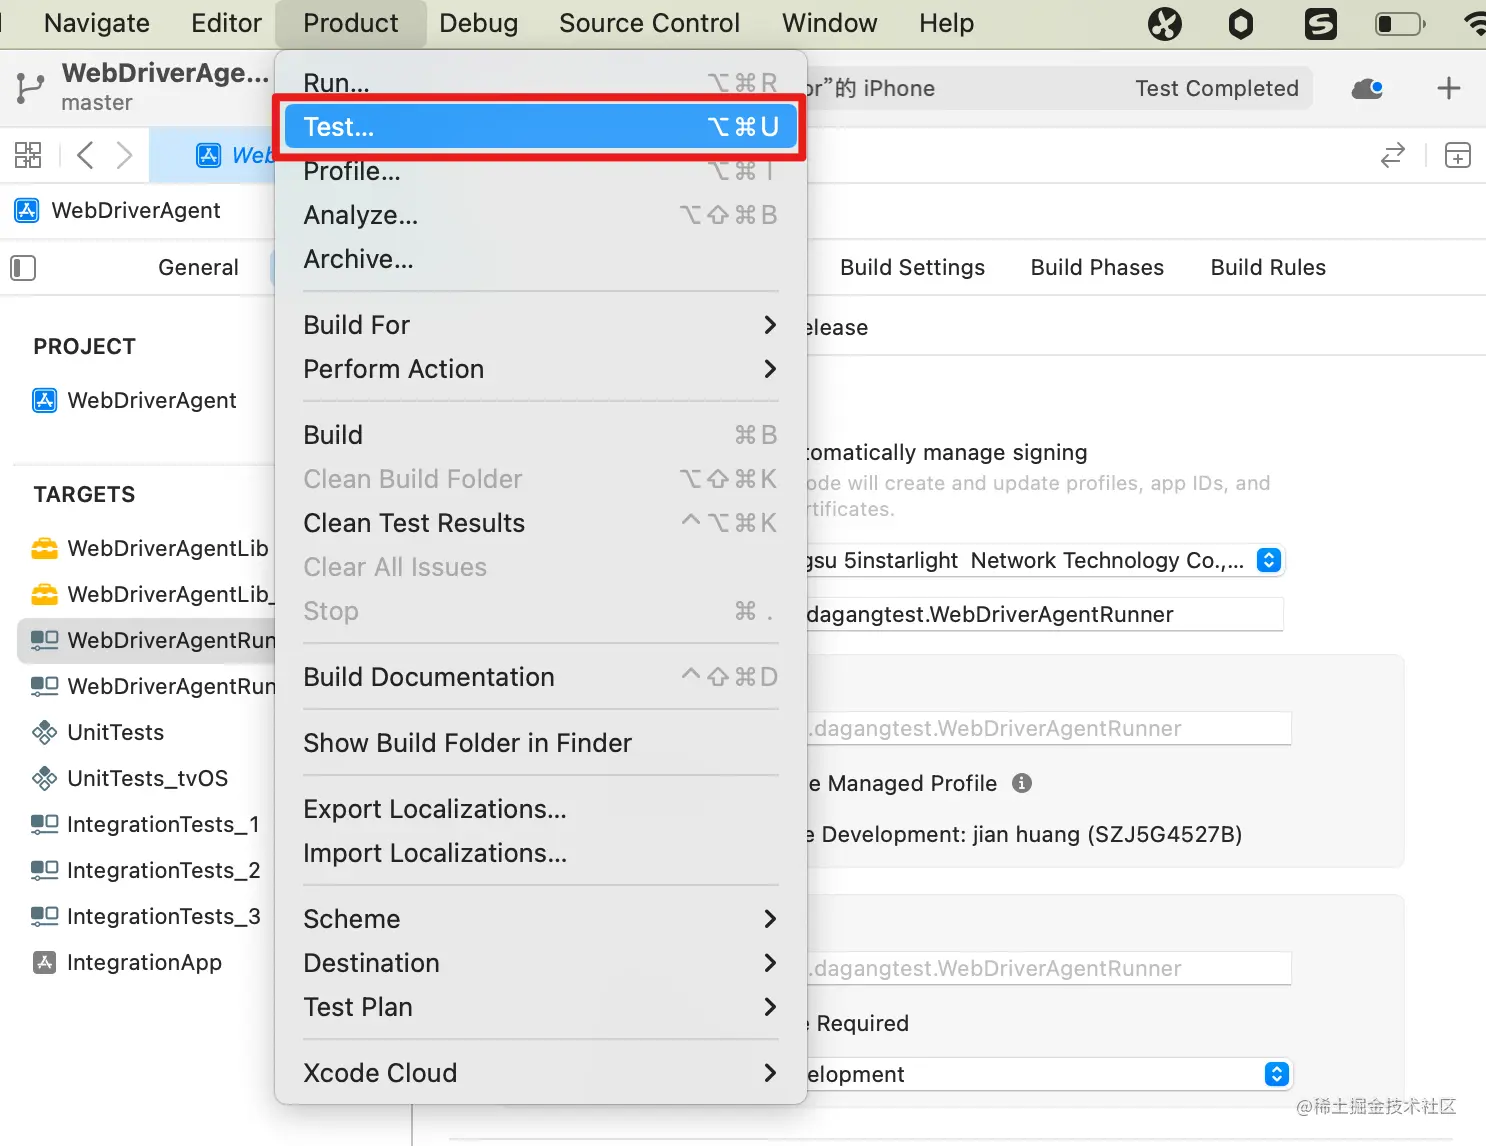The width and height of the screenshot is (1486, 1146).
Task: Choose Run... from the Product menu
Action: [x=540, y=83]
